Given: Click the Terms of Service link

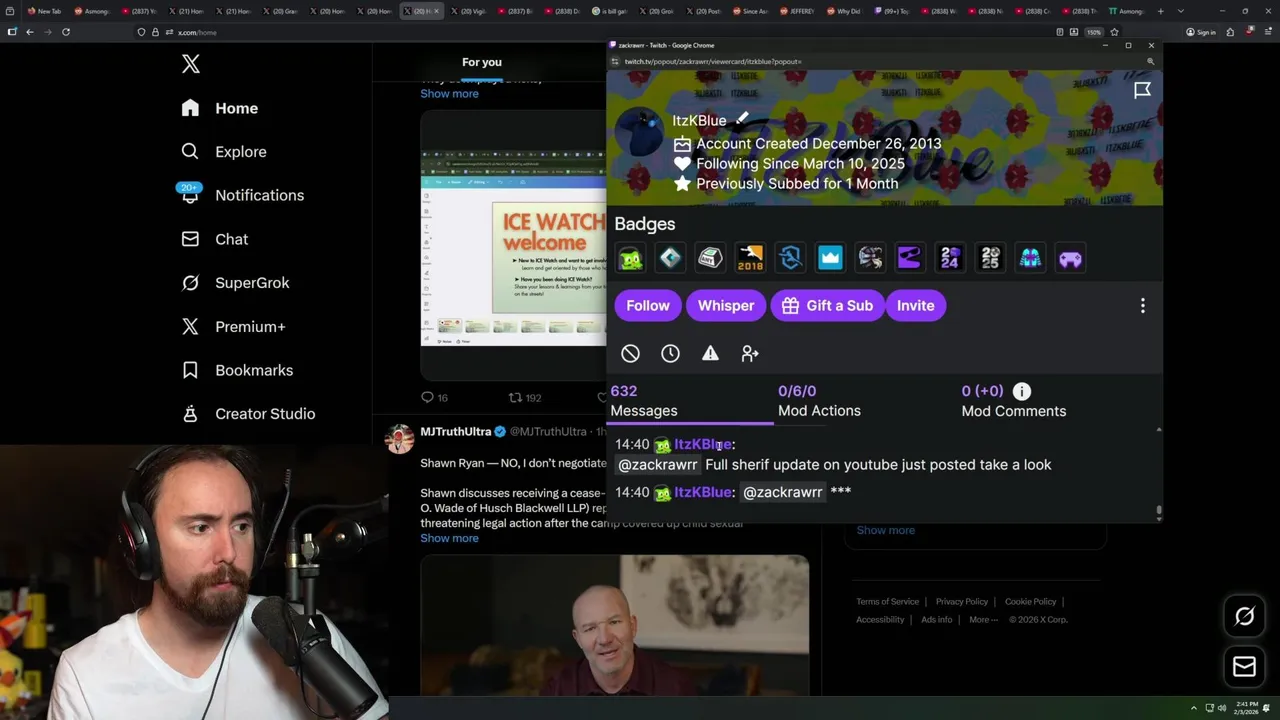Looking at the screenshot, I should (x=887, y=602).
